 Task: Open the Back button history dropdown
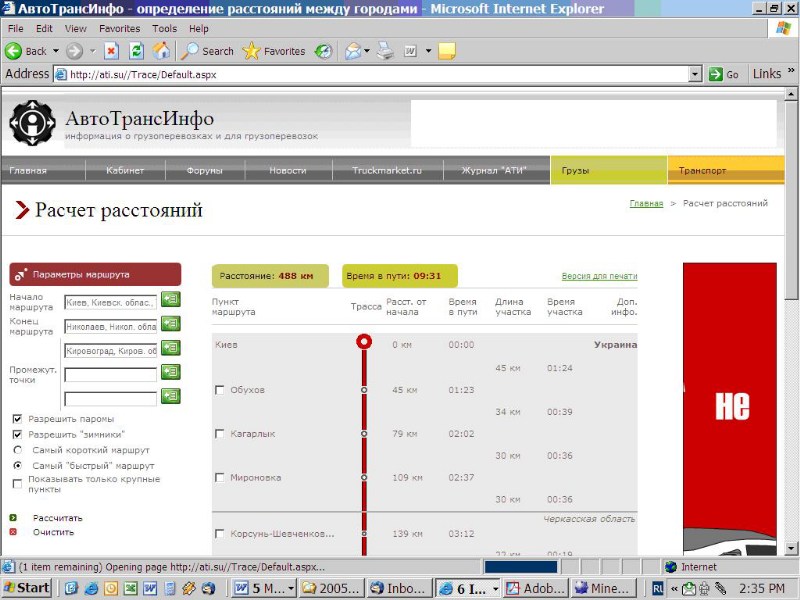(56, 51)
